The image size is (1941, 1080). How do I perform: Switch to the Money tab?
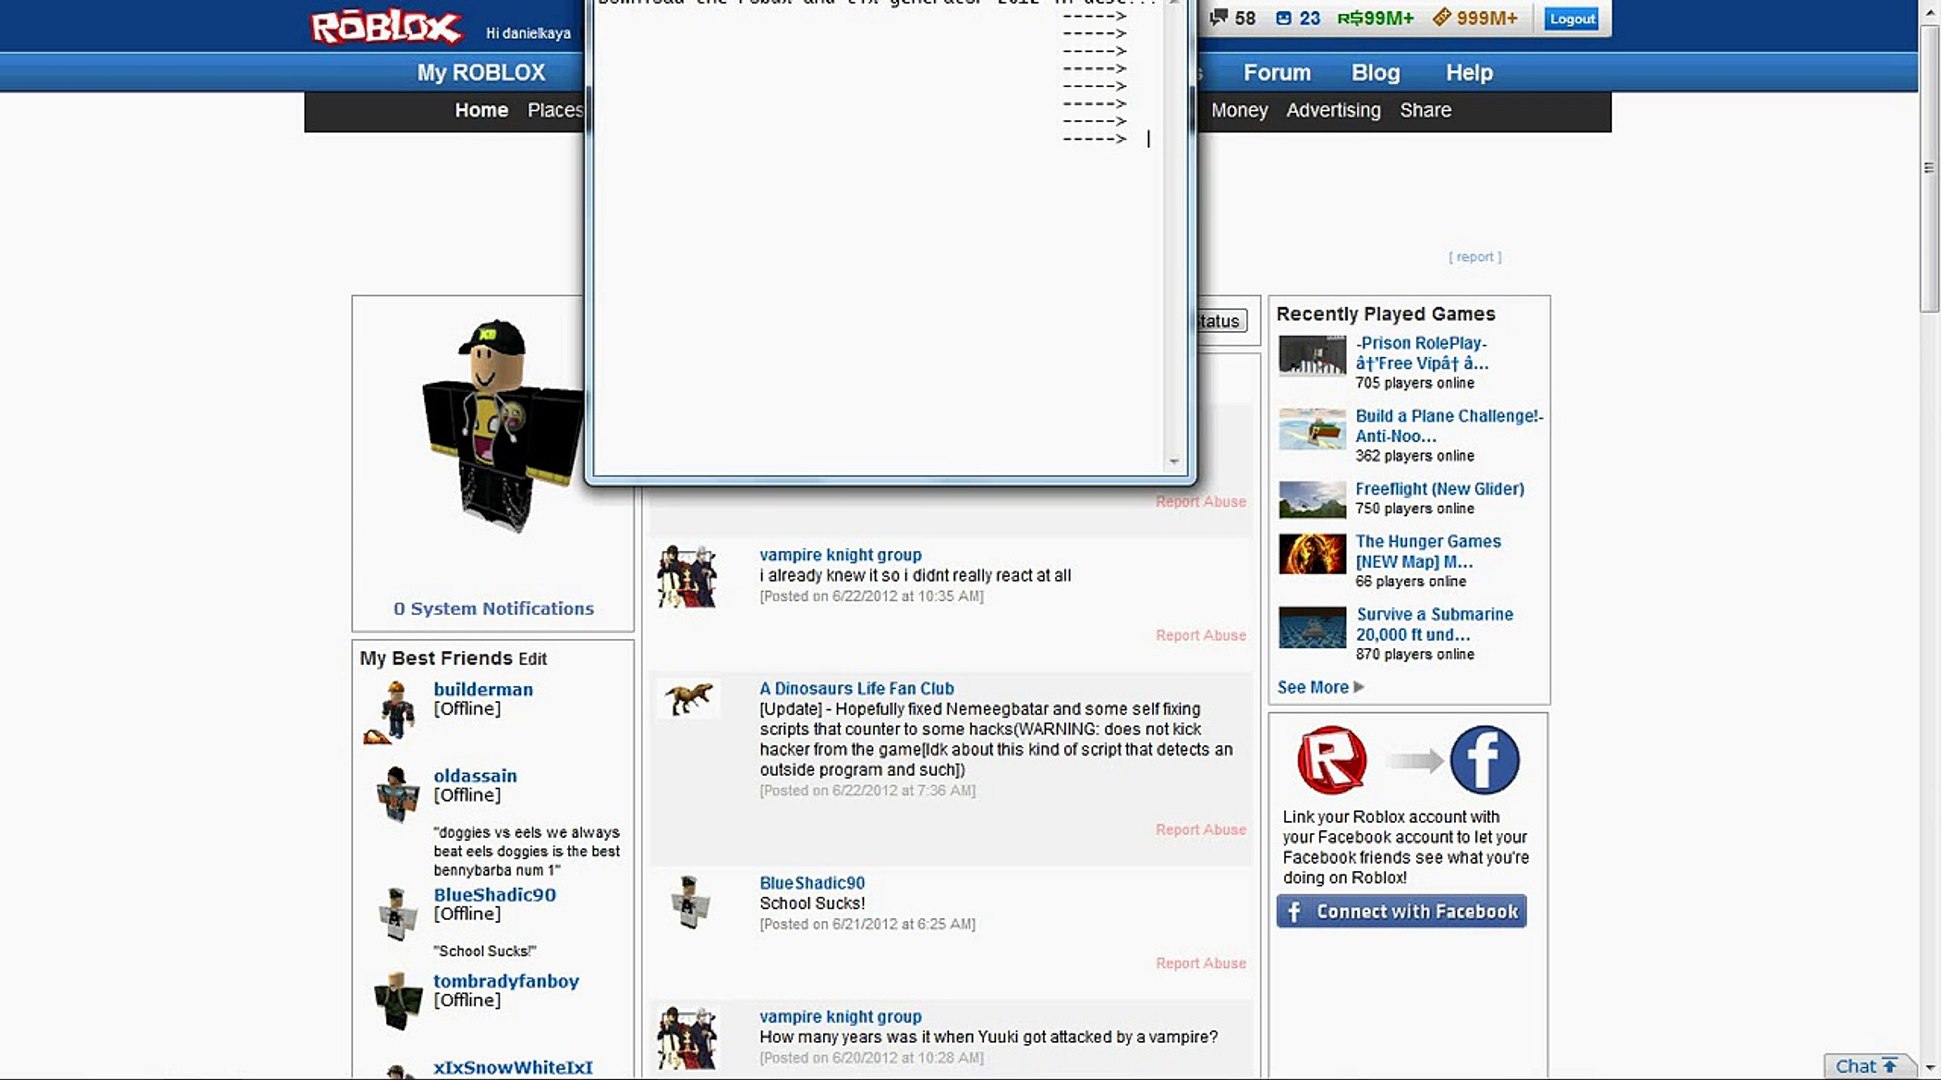pyautogui.click(x=1239, y=110)
